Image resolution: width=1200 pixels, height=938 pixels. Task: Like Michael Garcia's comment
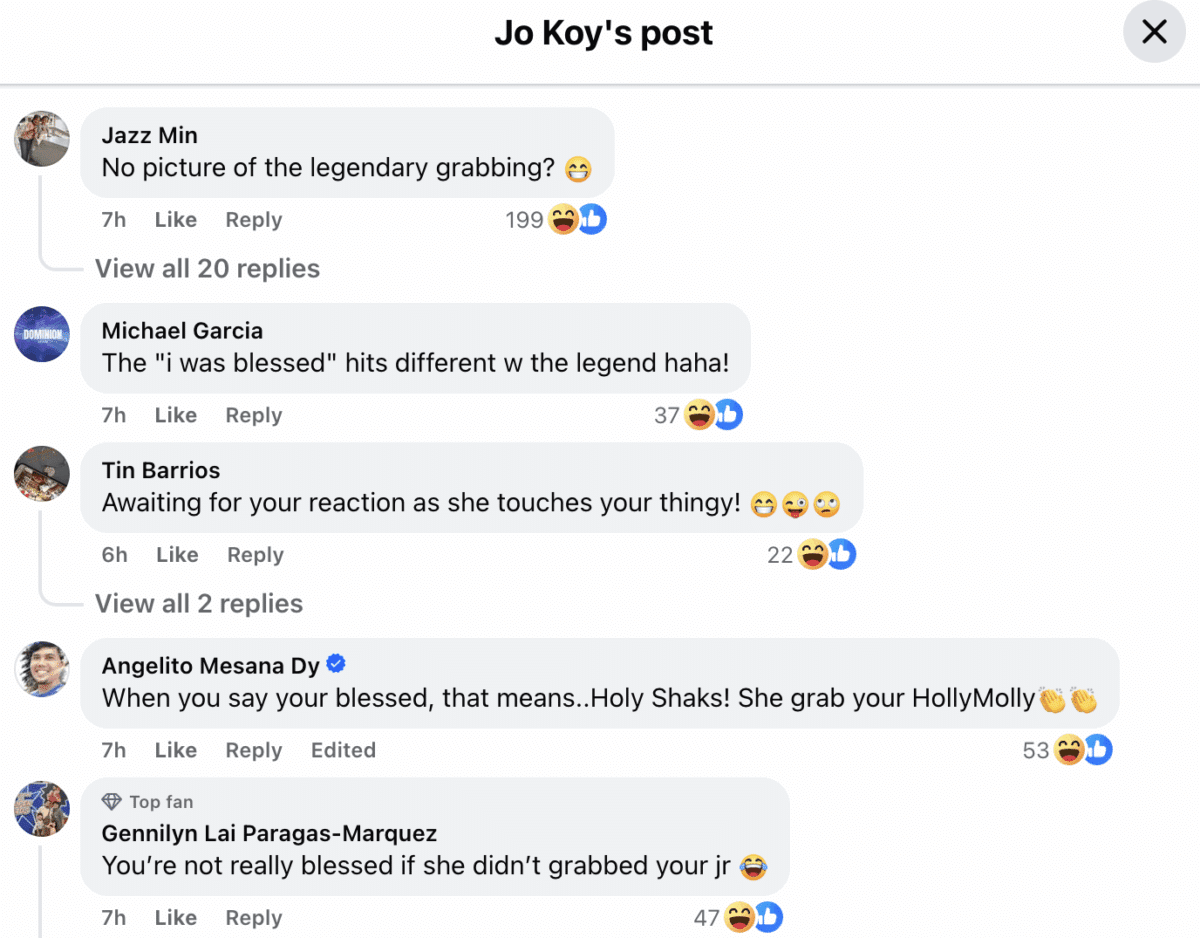(176, 414)
